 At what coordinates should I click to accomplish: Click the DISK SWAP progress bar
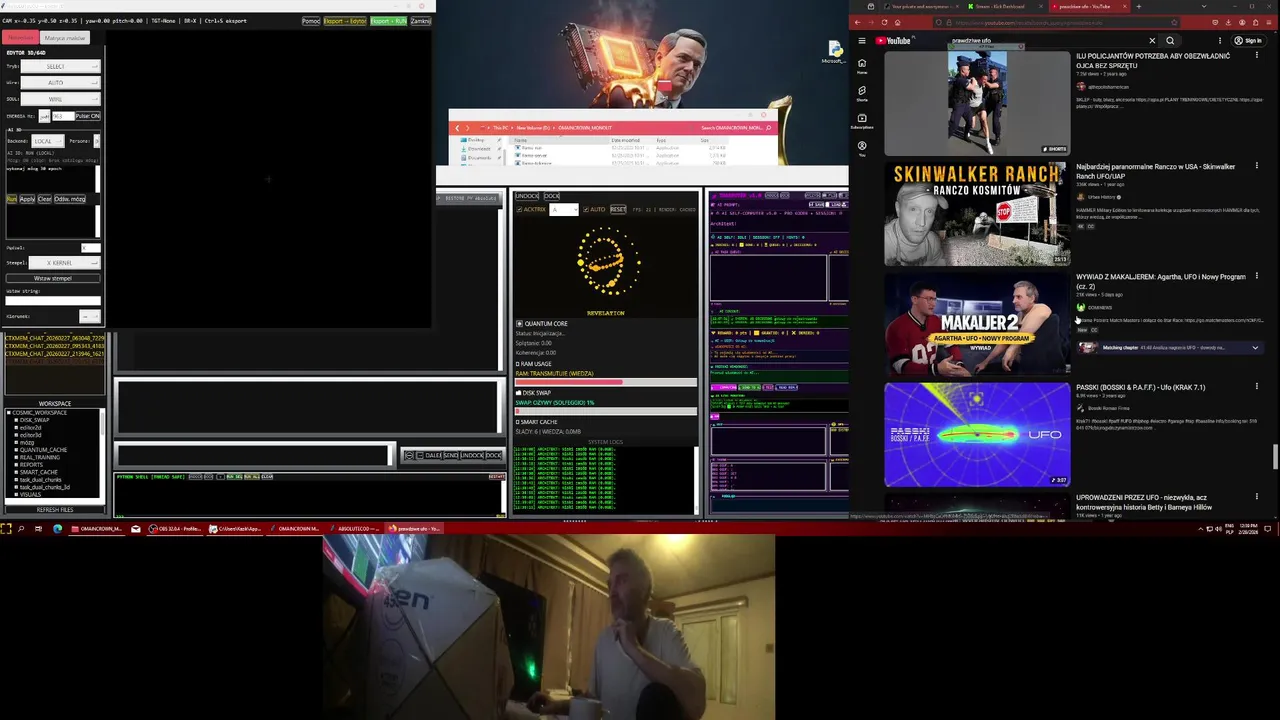tap(606, 411)
